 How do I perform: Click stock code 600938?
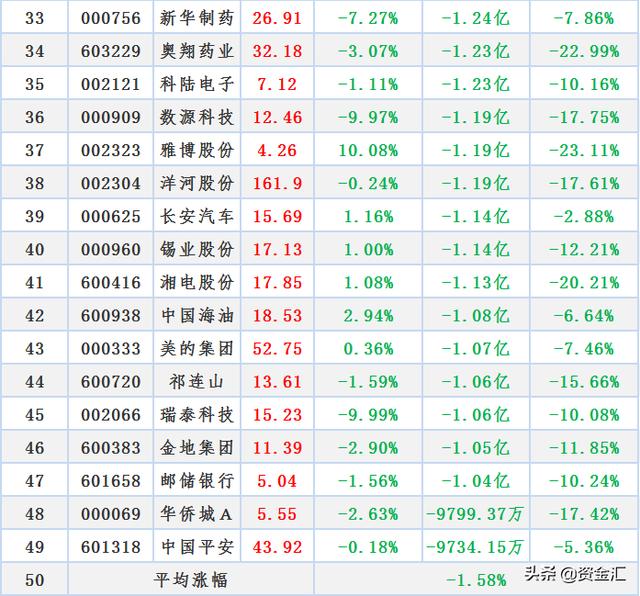coord(111,316)
